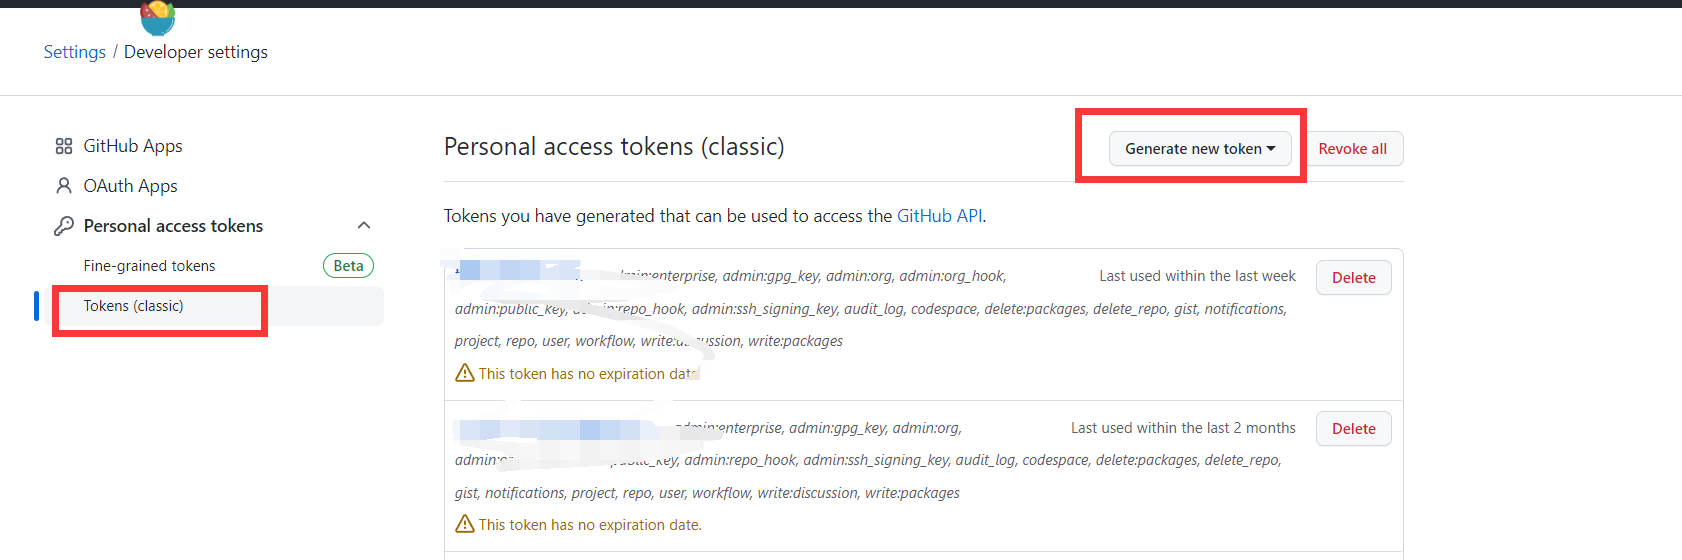This screenshot has height=560, width=1682.
Task: Open the GitHub Apps sidebar label
Action: 133,146
